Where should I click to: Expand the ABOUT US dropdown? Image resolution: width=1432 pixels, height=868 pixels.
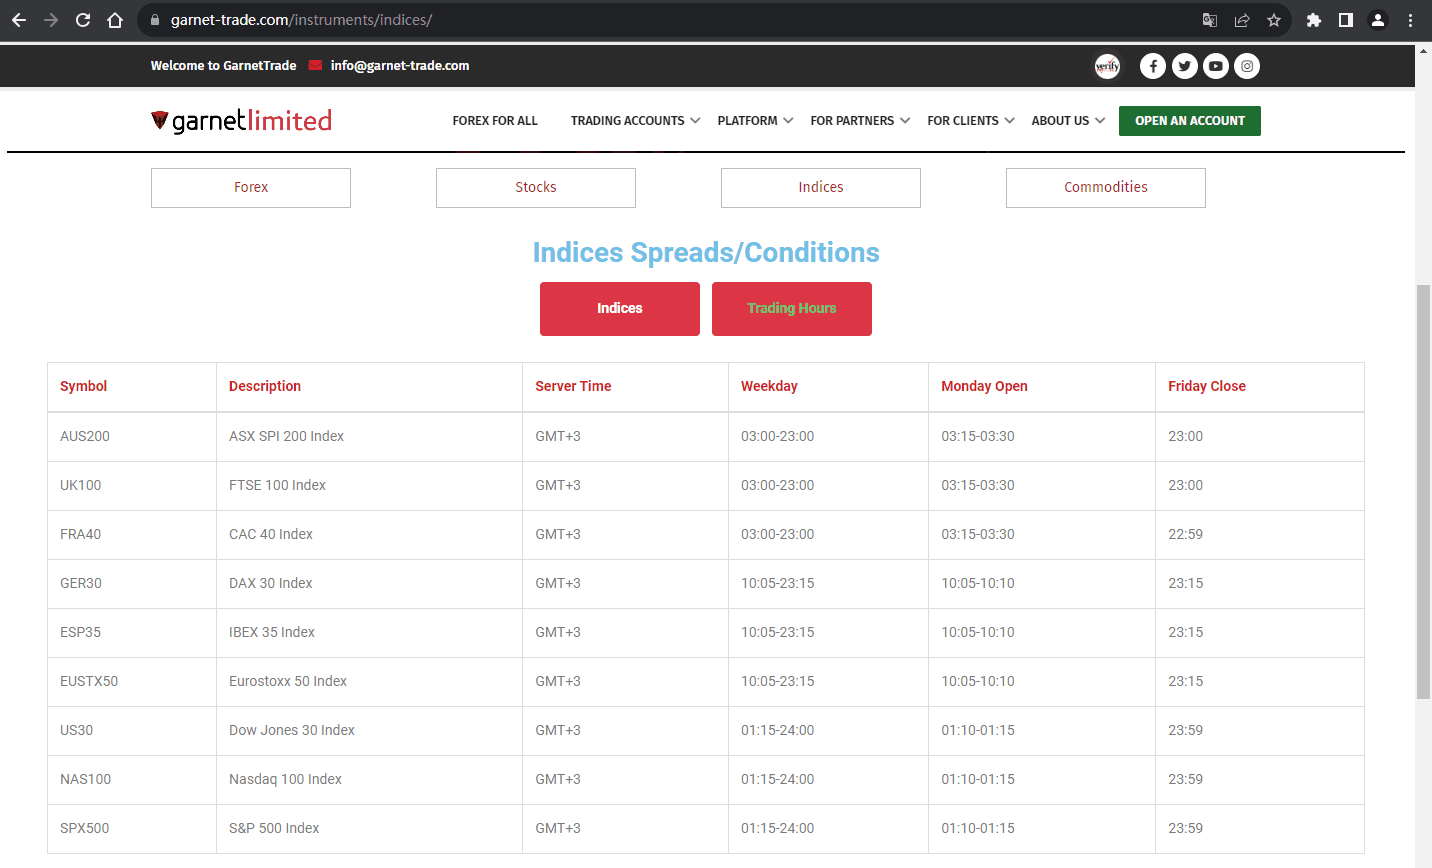(1068, 120)
